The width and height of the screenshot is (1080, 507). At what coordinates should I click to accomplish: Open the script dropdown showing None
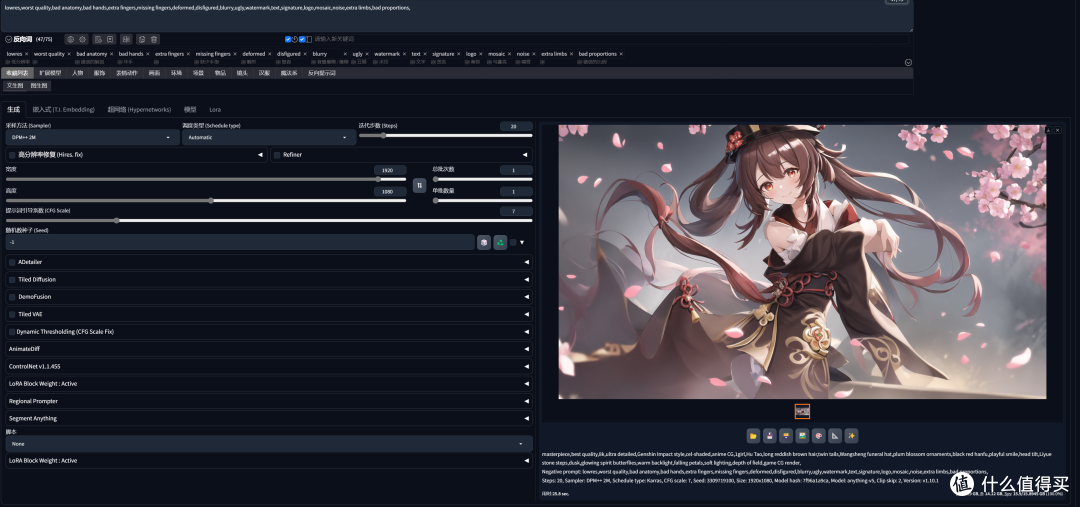click(x=269, y=444)
